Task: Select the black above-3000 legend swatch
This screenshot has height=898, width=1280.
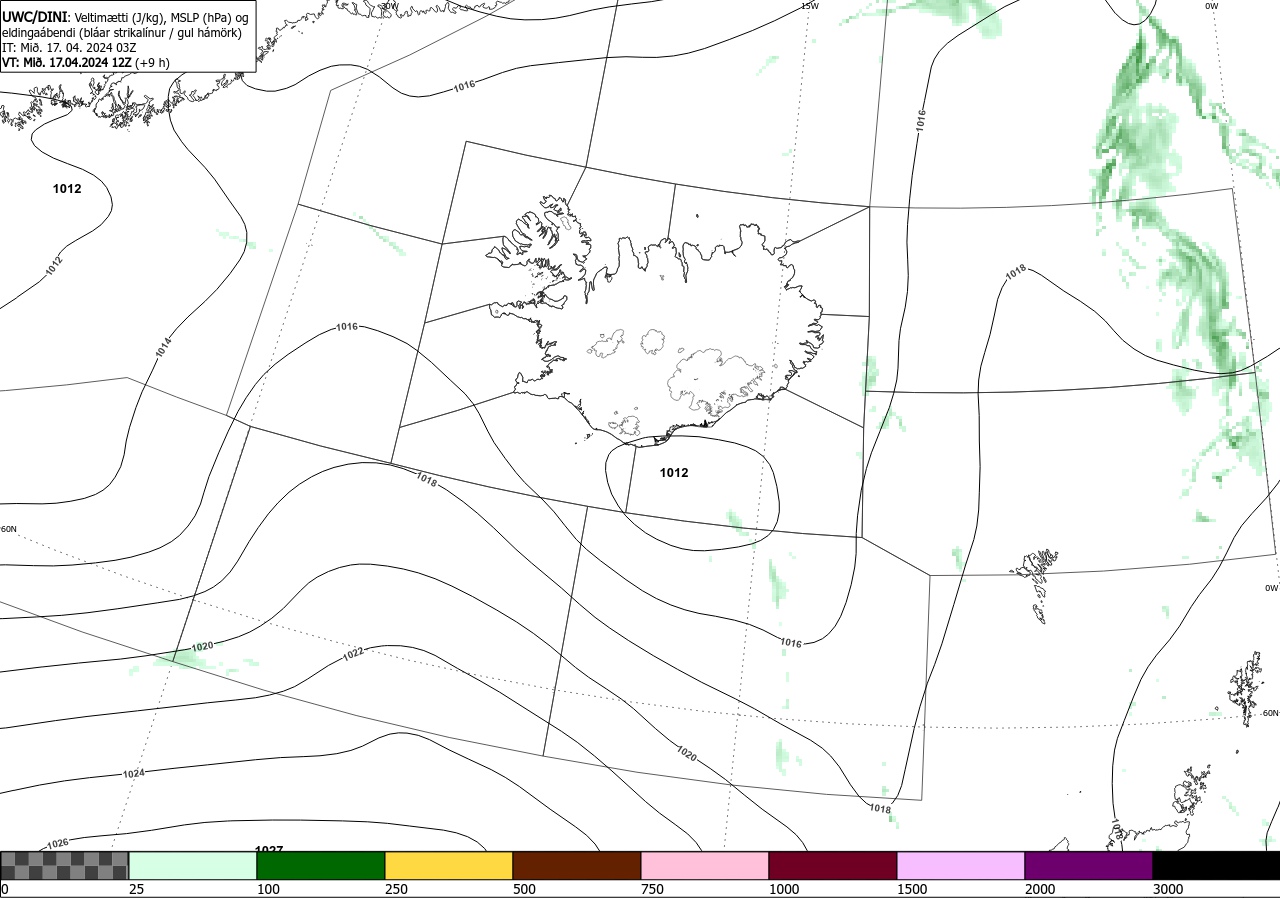Action: (x=1216, y=865)
